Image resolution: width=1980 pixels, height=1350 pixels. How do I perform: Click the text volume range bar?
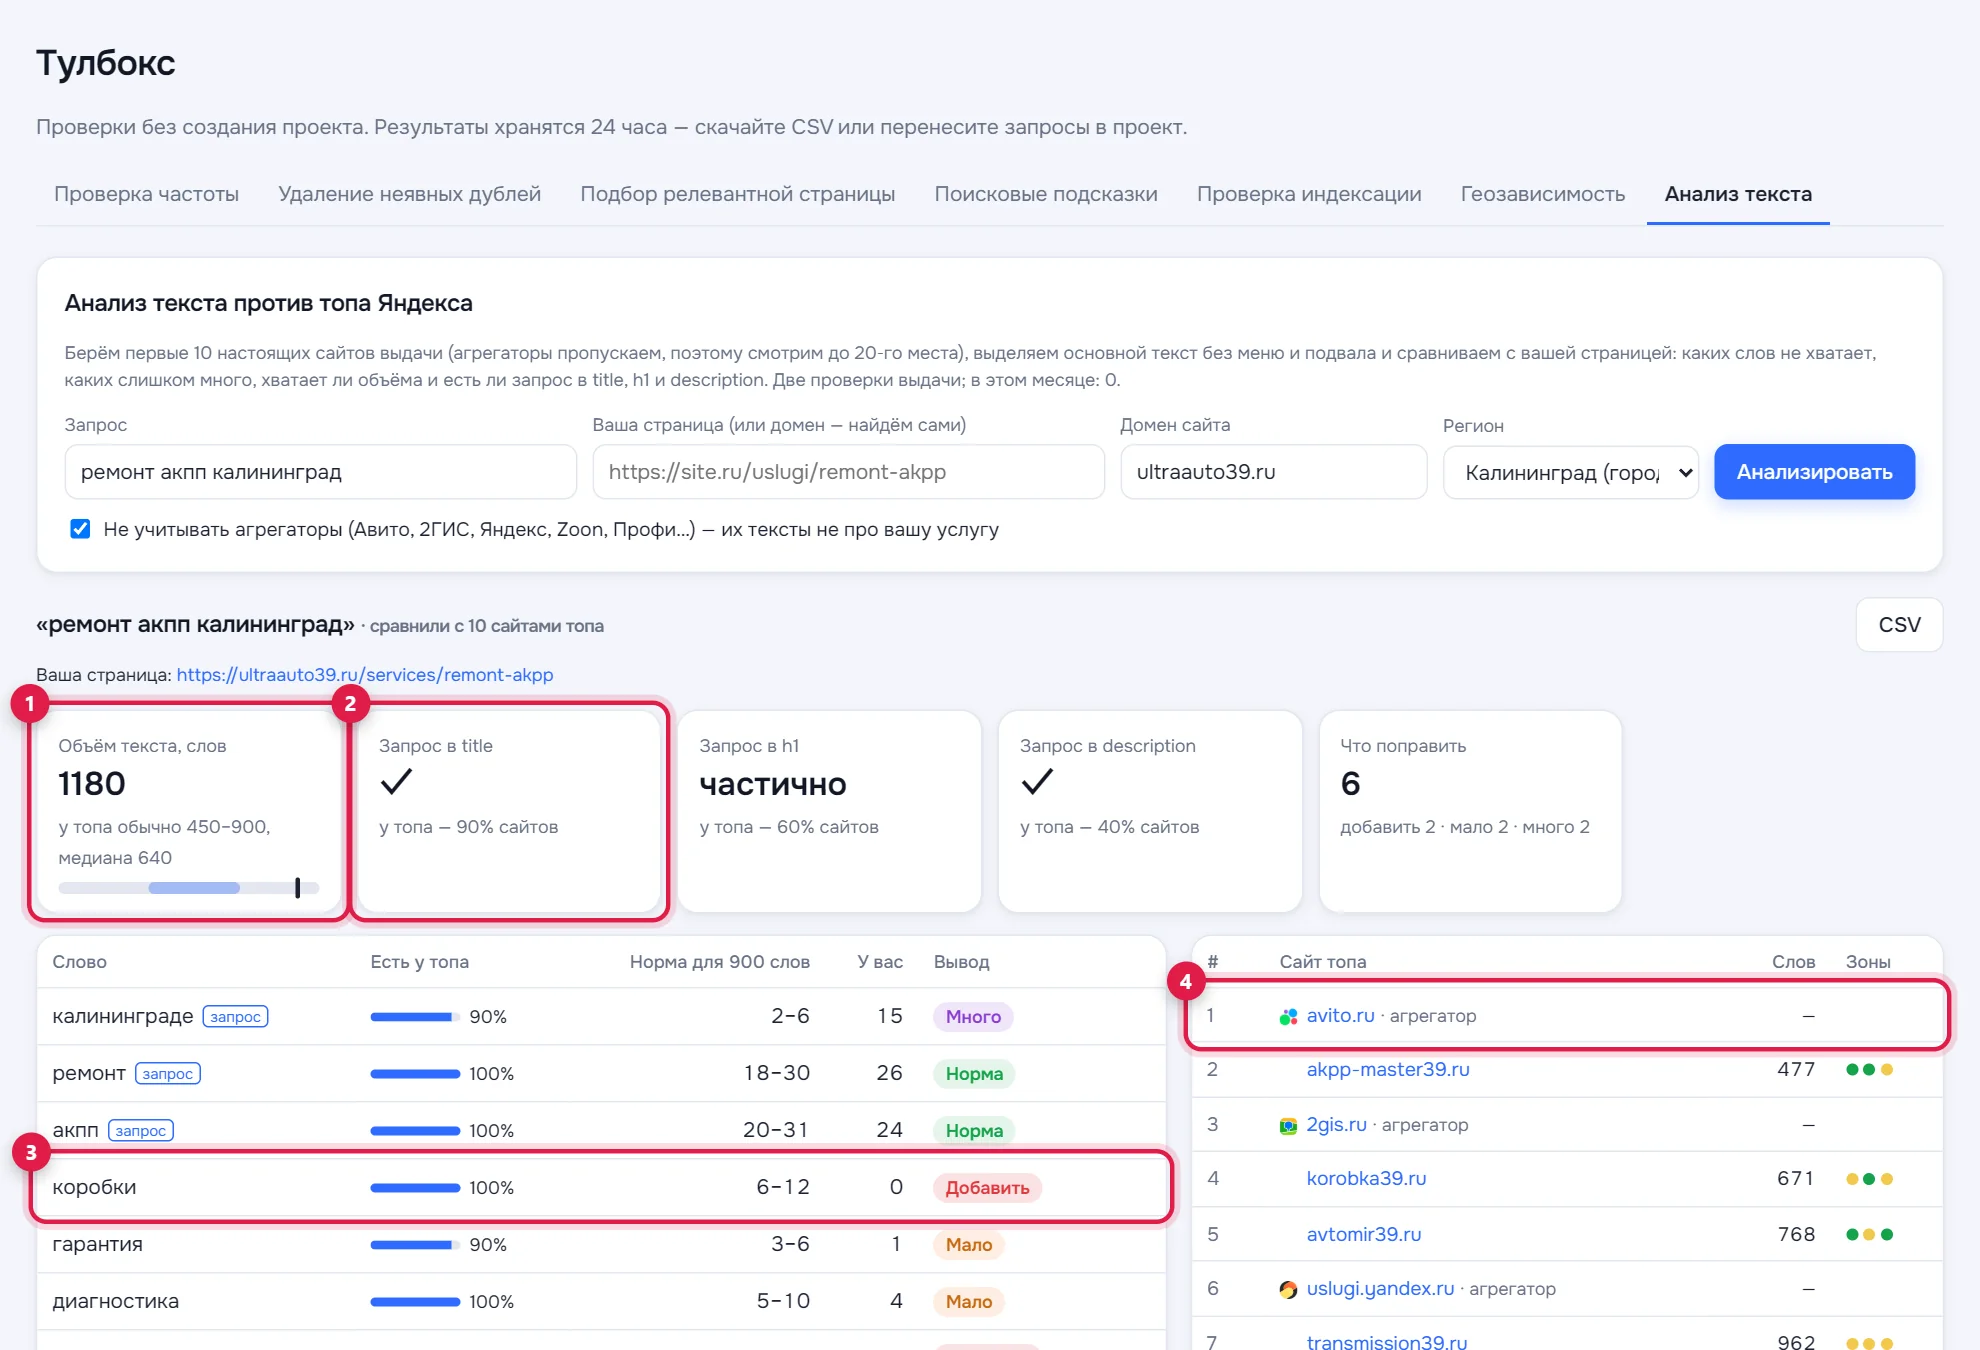click(x=188, y=888)
